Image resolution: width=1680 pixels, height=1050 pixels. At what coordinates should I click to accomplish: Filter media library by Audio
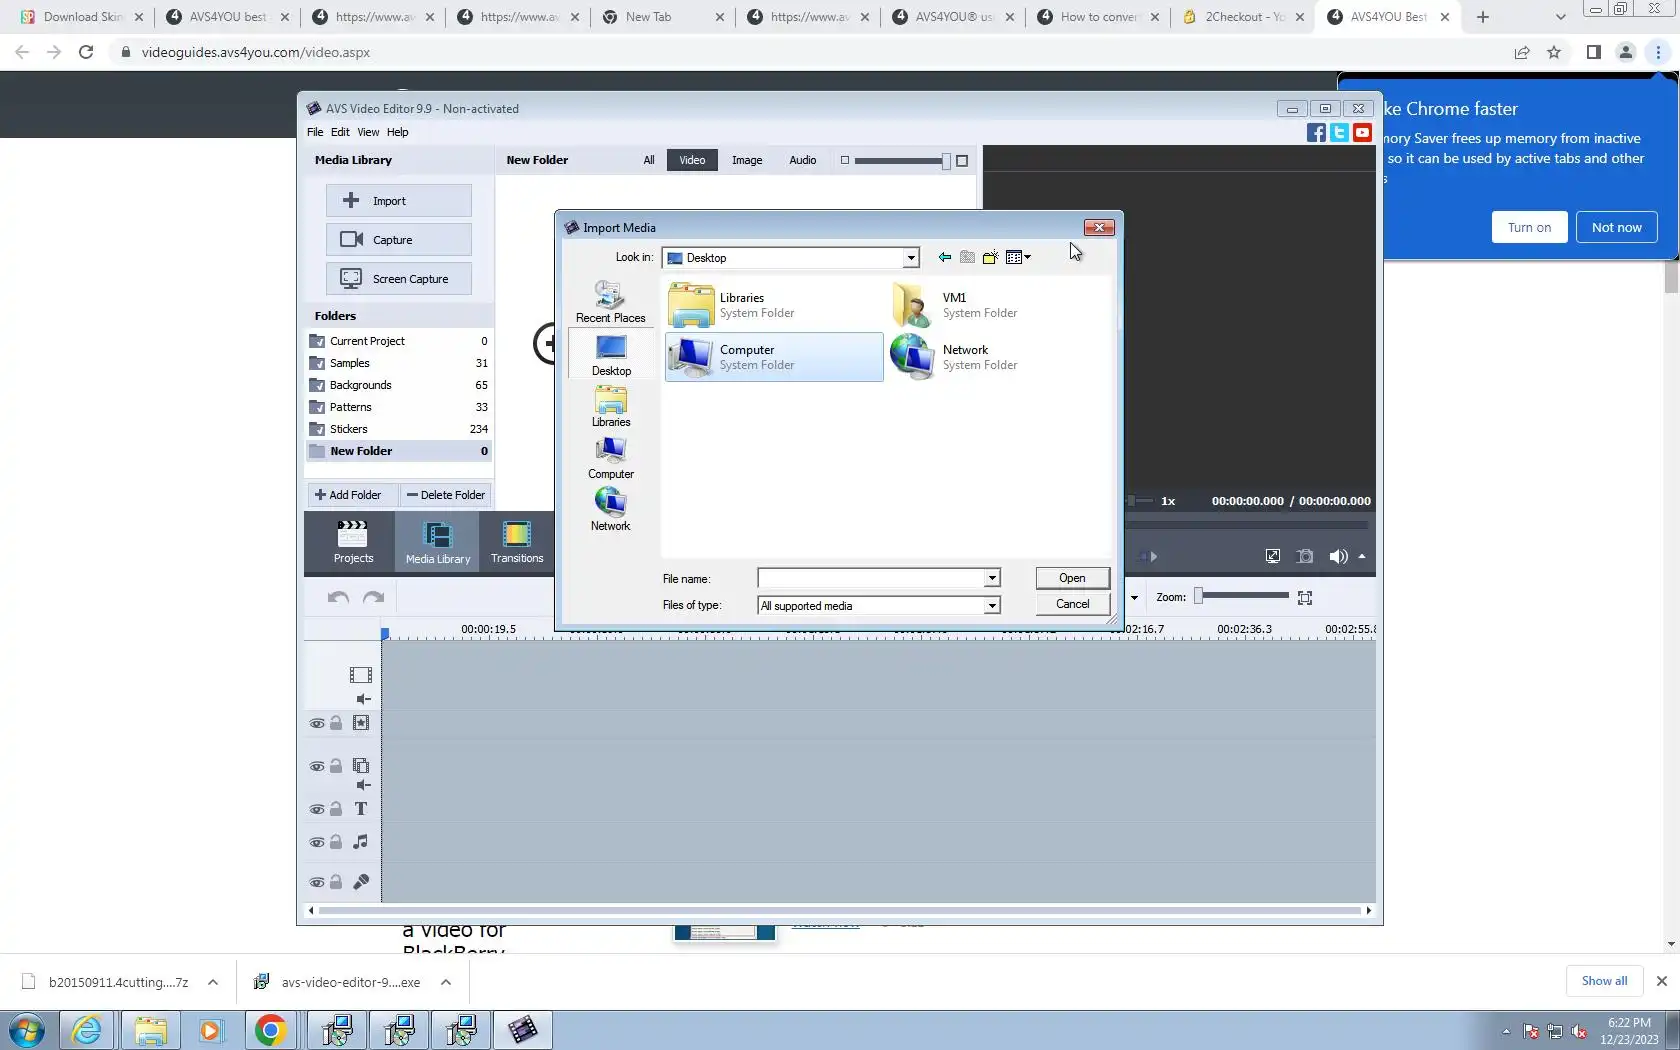click(x=803, y=160)
